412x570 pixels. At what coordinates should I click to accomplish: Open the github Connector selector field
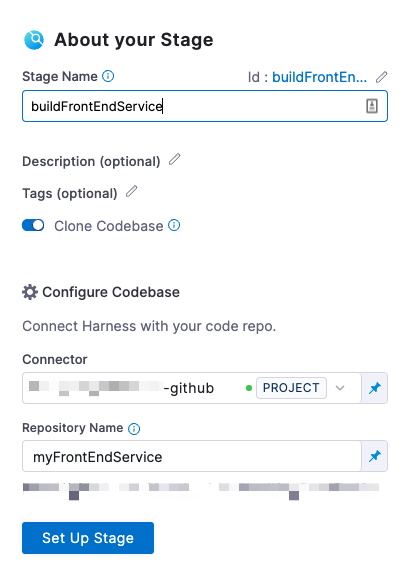click(192, 388)
